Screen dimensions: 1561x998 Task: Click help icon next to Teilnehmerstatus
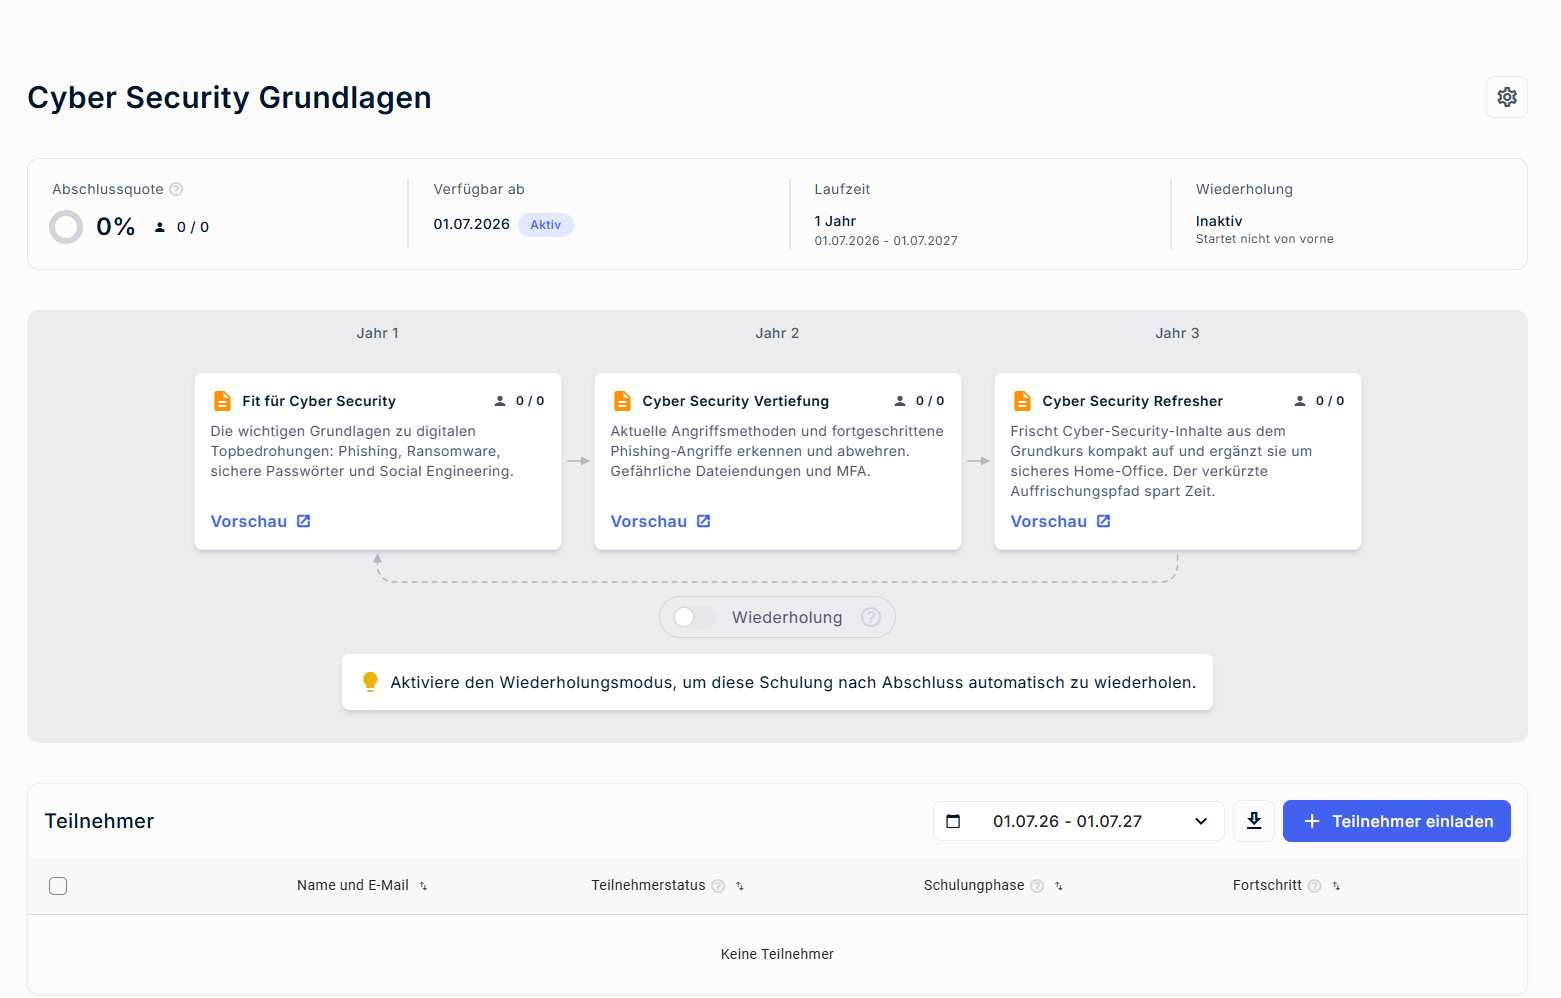pos(718,886)
